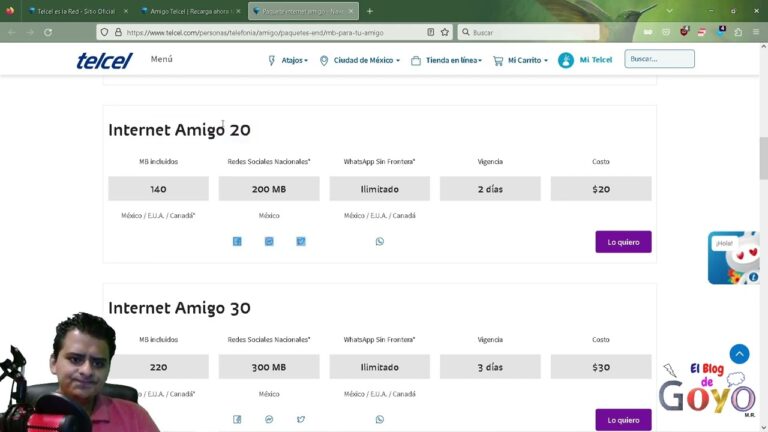Click the $30 cost value

pos(601,367)
